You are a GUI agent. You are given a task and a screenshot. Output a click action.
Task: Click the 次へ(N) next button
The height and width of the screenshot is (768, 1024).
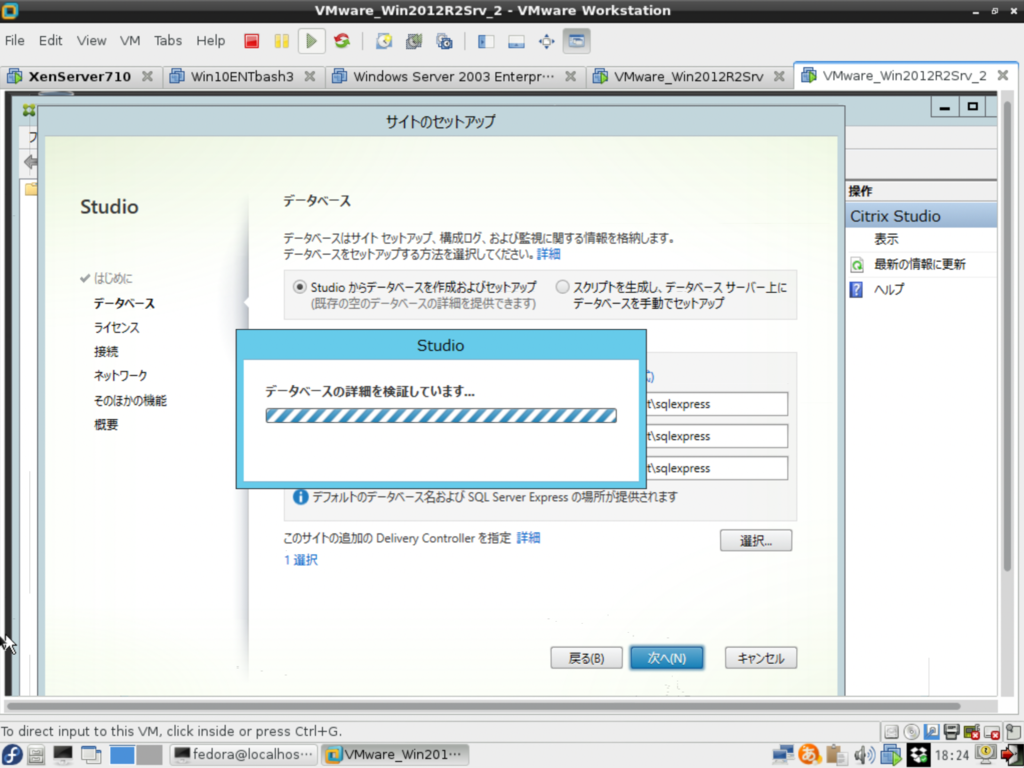667,658
